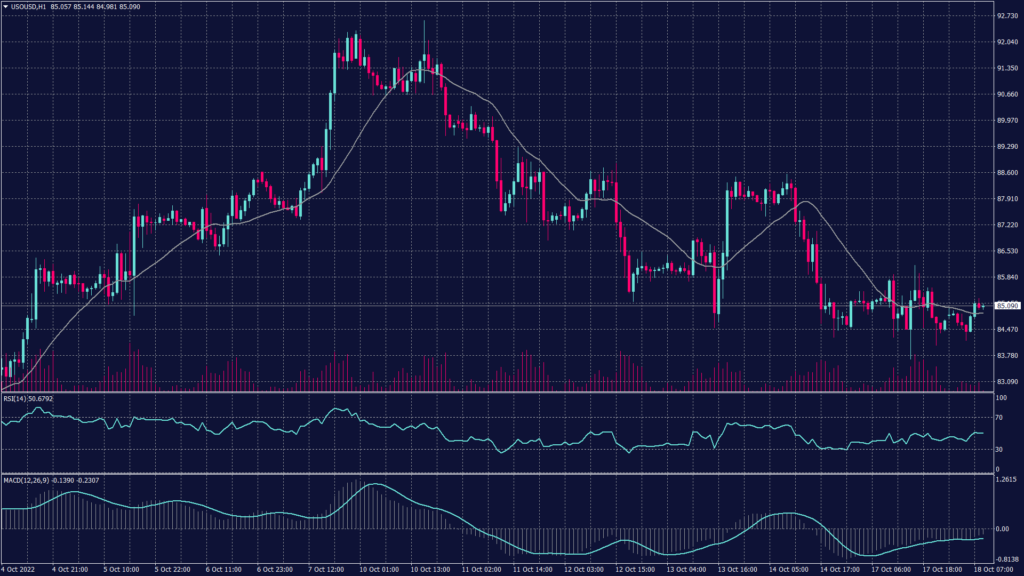The width and height of the screenshot is (1024, 576).
Task: Click the current price tag 85.090
Action: pyautogui.click(x=1005, y=305)
